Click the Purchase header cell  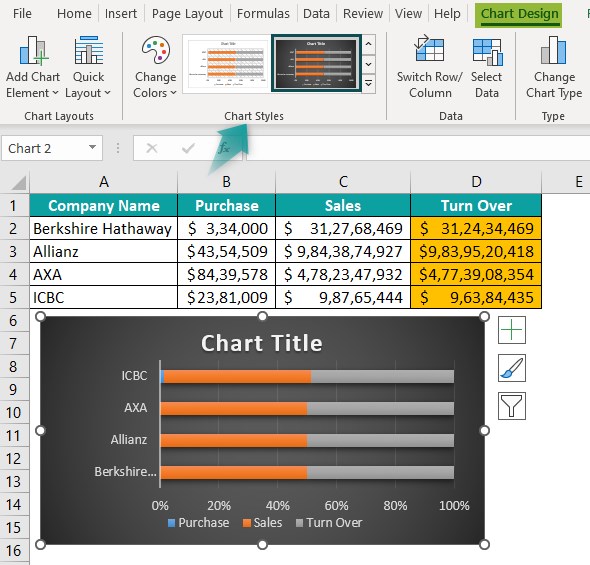pos(226,205)
